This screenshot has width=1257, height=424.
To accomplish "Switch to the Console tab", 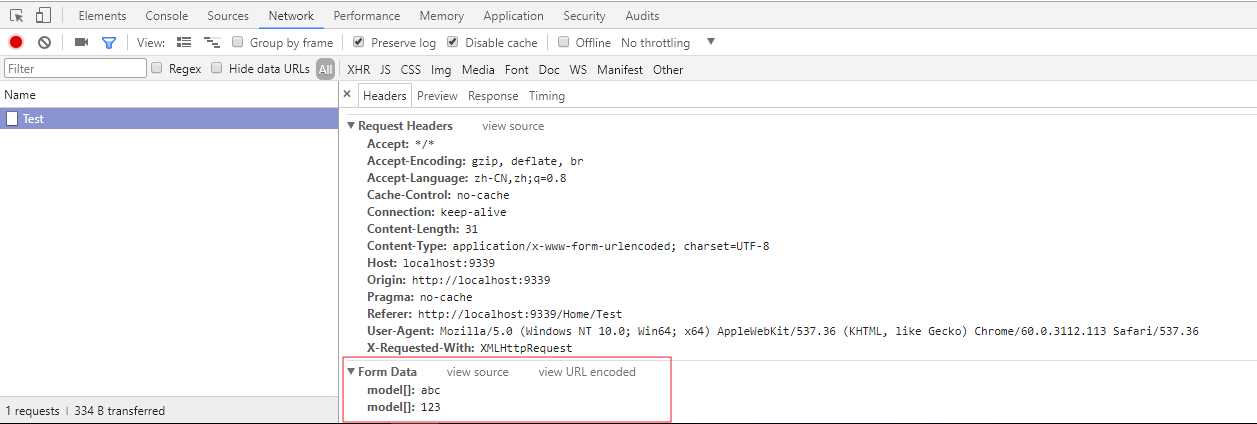I will point(166,16).
